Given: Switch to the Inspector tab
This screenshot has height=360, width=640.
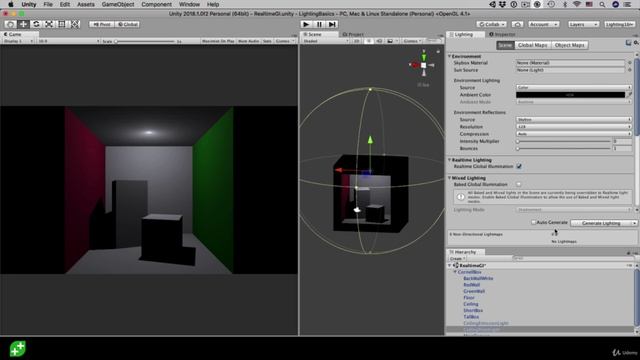Looking at the screenshot, I should 502,34.
